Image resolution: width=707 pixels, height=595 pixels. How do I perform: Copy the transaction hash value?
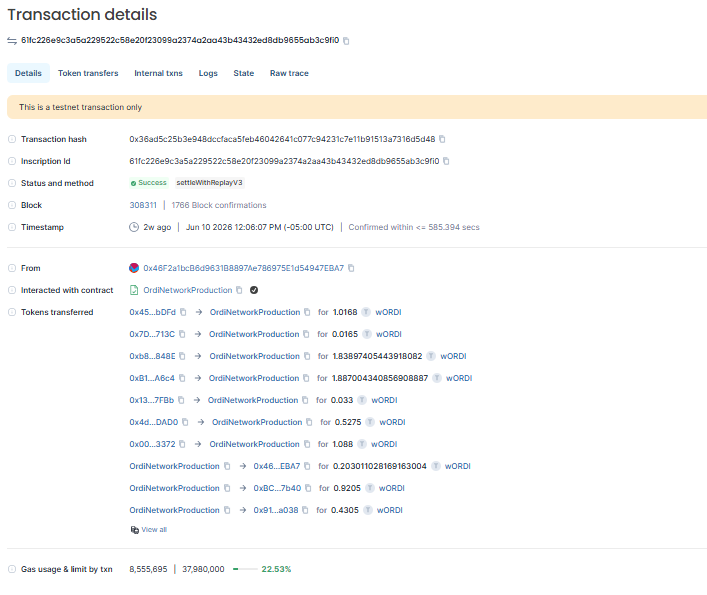click(442, 139)
